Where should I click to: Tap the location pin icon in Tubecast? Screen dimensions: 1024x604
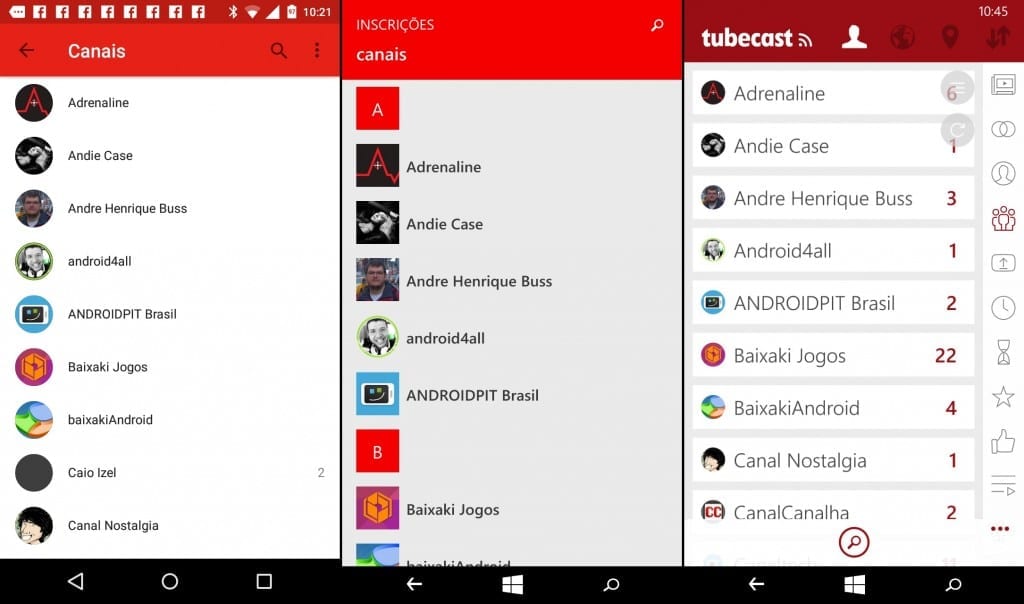pyautogui.click(x=950, y=38)
